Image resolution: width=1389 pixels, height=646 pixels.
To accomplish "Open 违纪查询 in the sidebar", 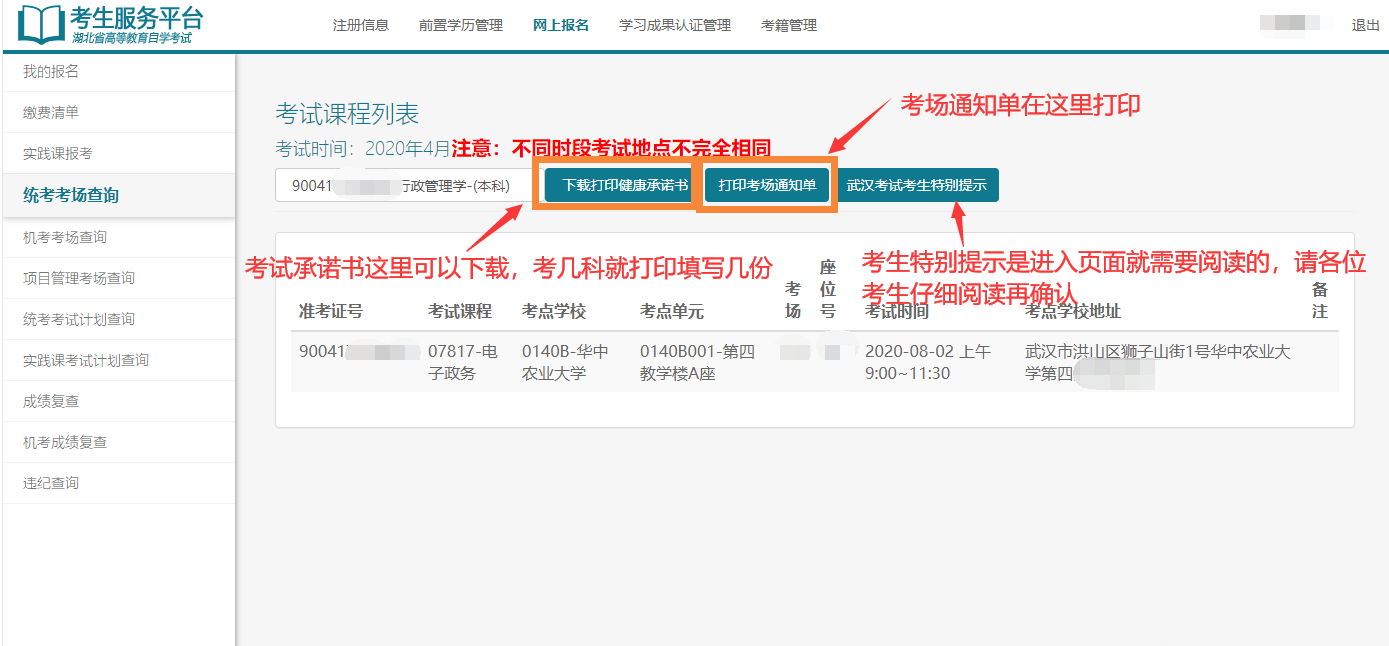I will [51, 483].
